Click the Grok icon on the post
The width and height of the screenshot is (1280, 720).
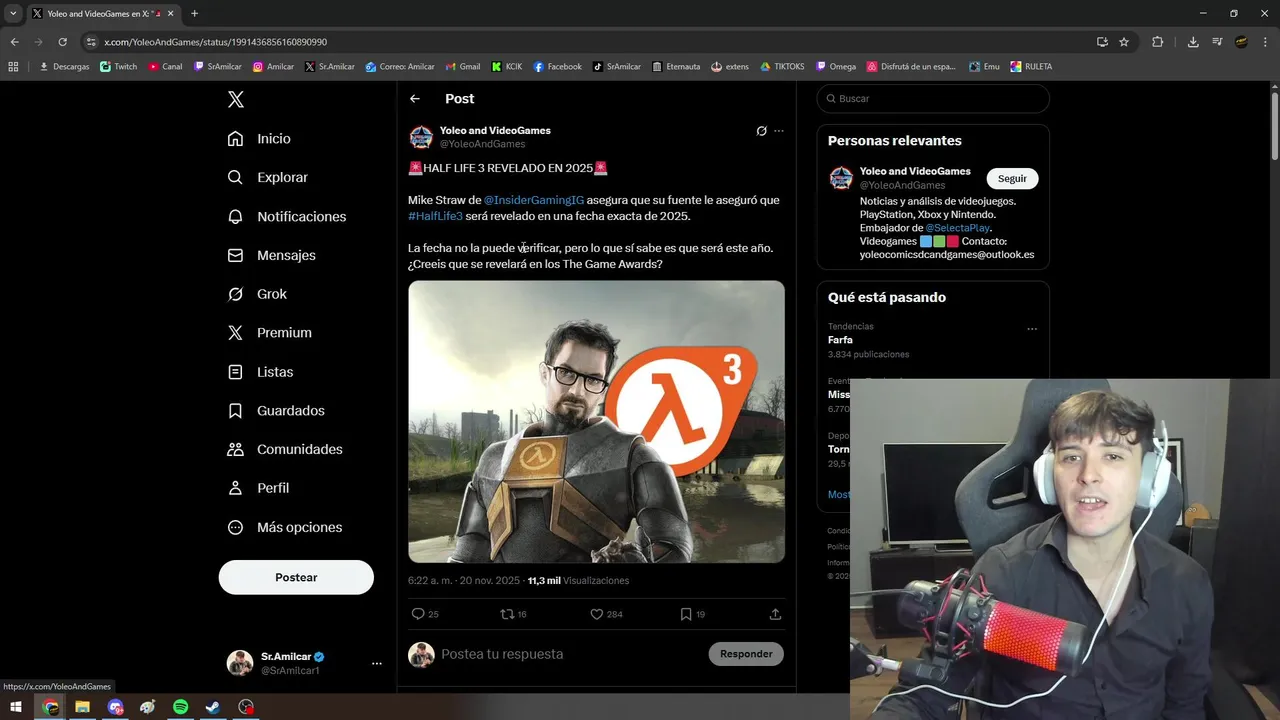click(x=761, y=131)
